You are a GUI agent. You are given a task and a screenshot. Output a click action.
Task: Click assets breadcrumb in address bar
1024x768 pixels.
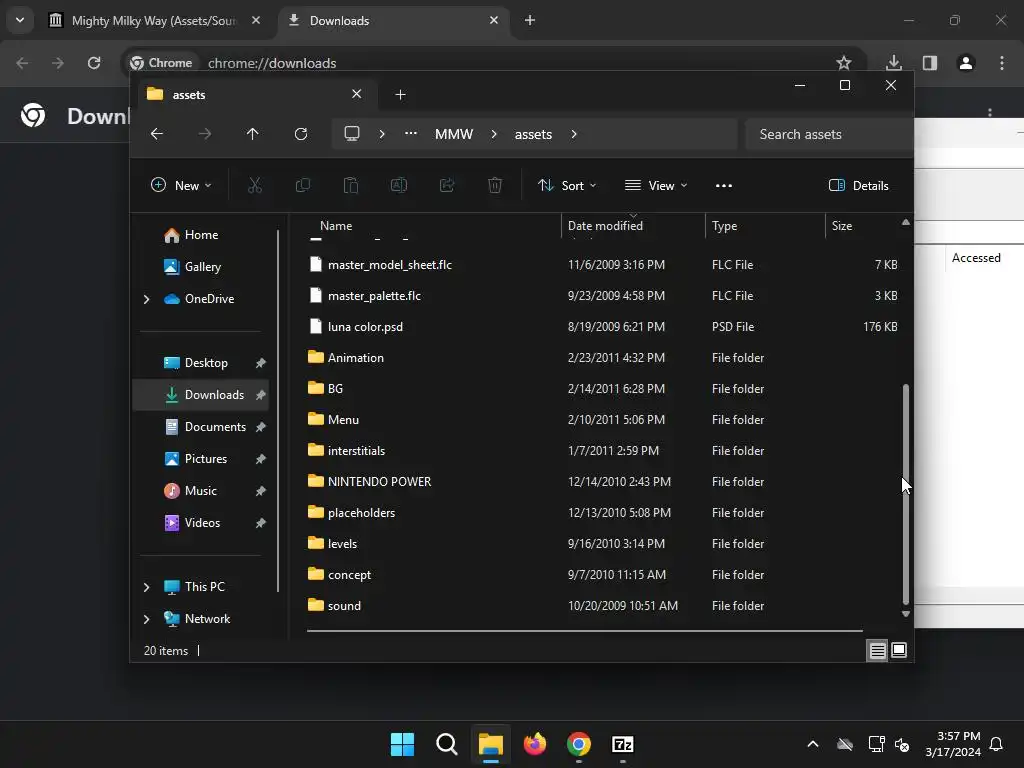tap(533, 134)
